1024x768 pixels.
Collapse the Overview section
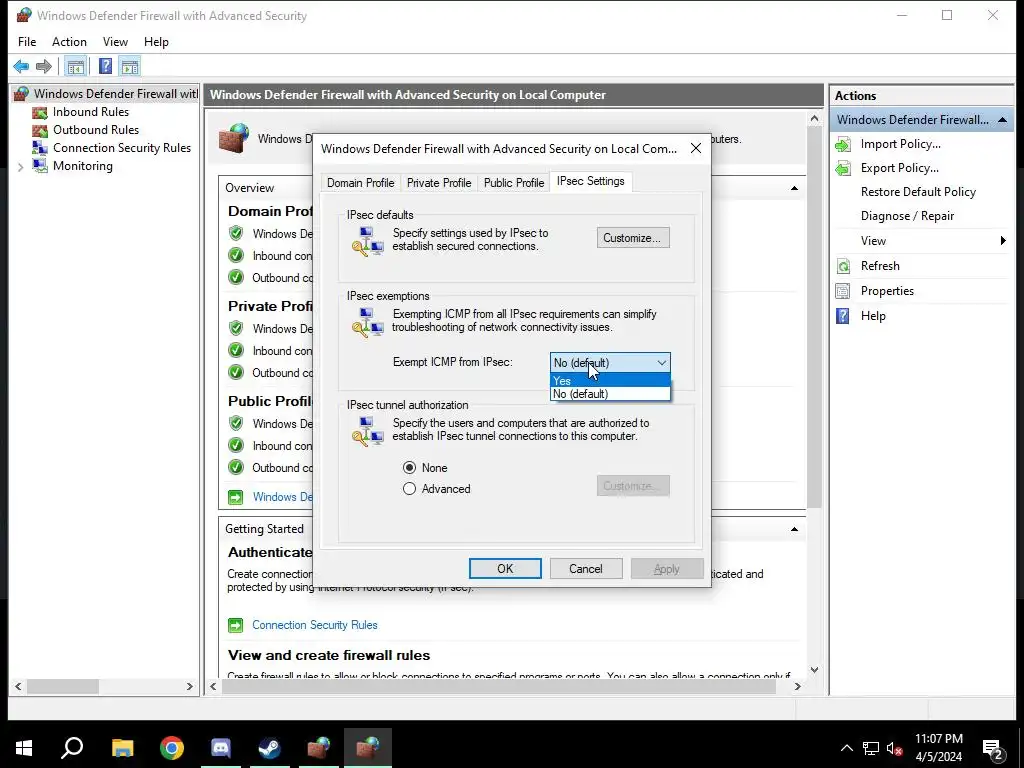point(794,189)
